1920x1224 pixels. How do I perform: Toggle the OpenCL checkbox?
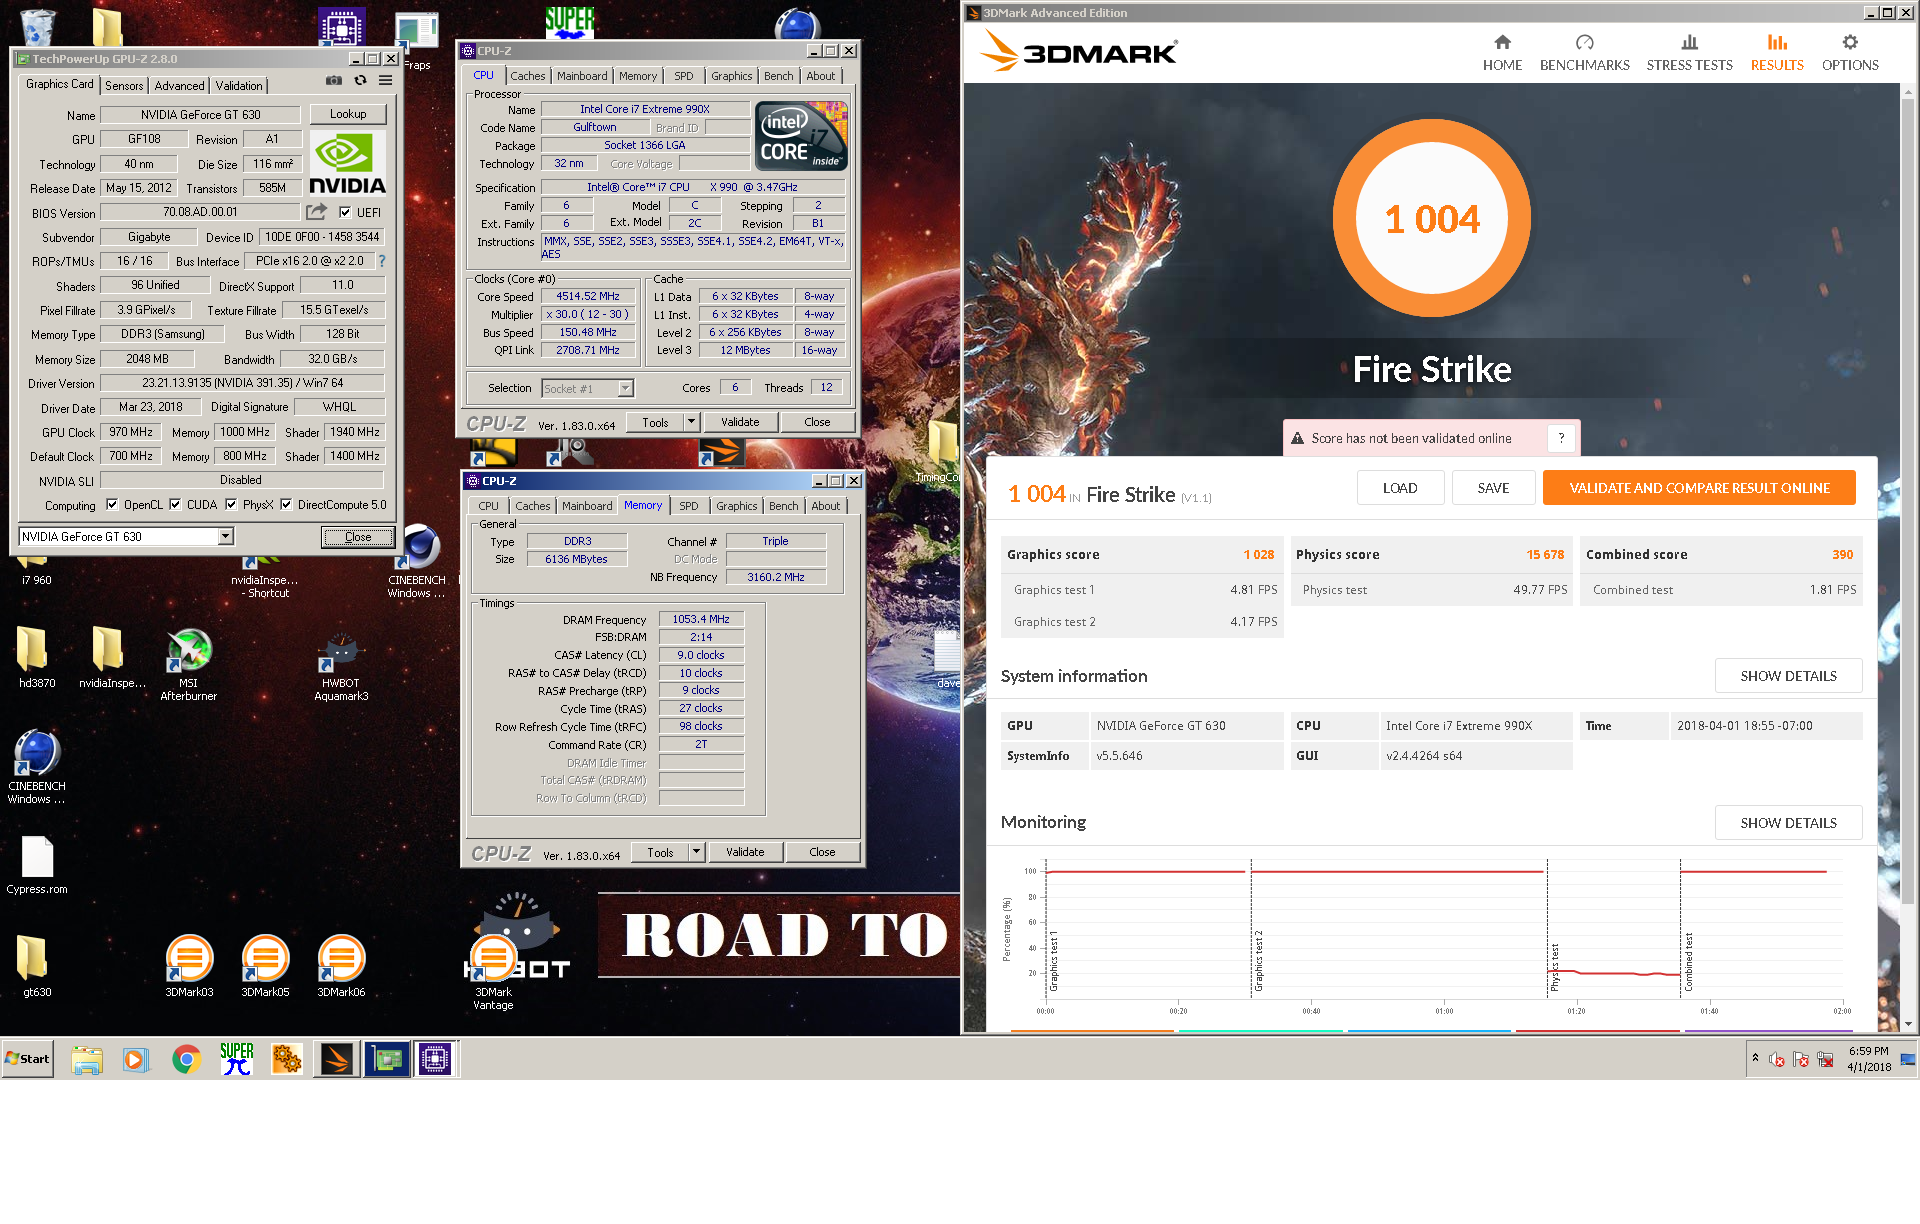click(112, 504)
